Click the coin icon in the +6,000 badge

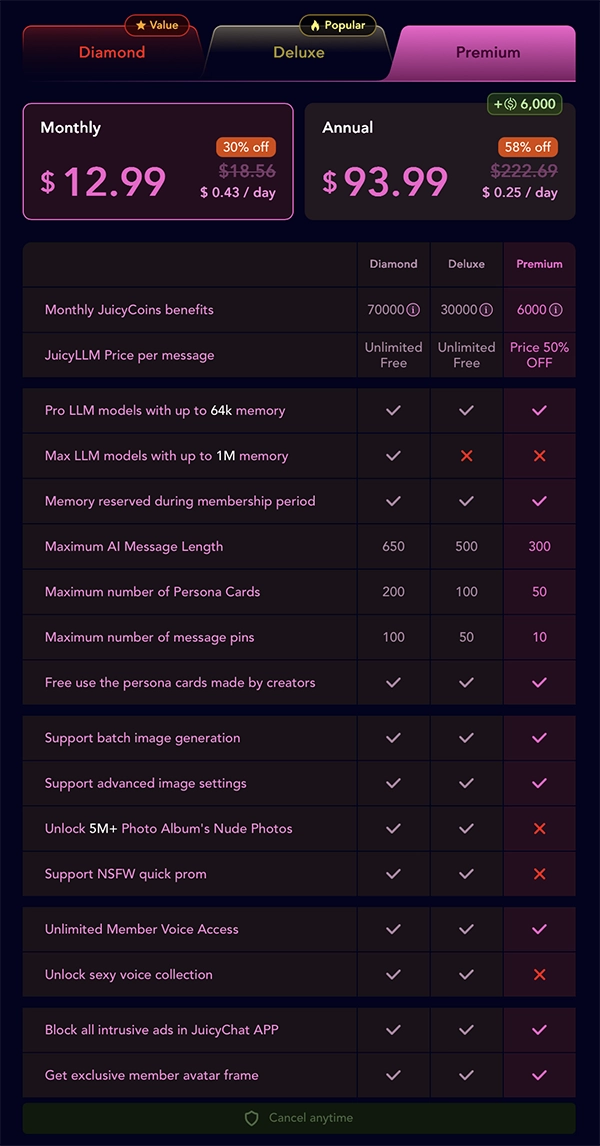click(512, 104)
